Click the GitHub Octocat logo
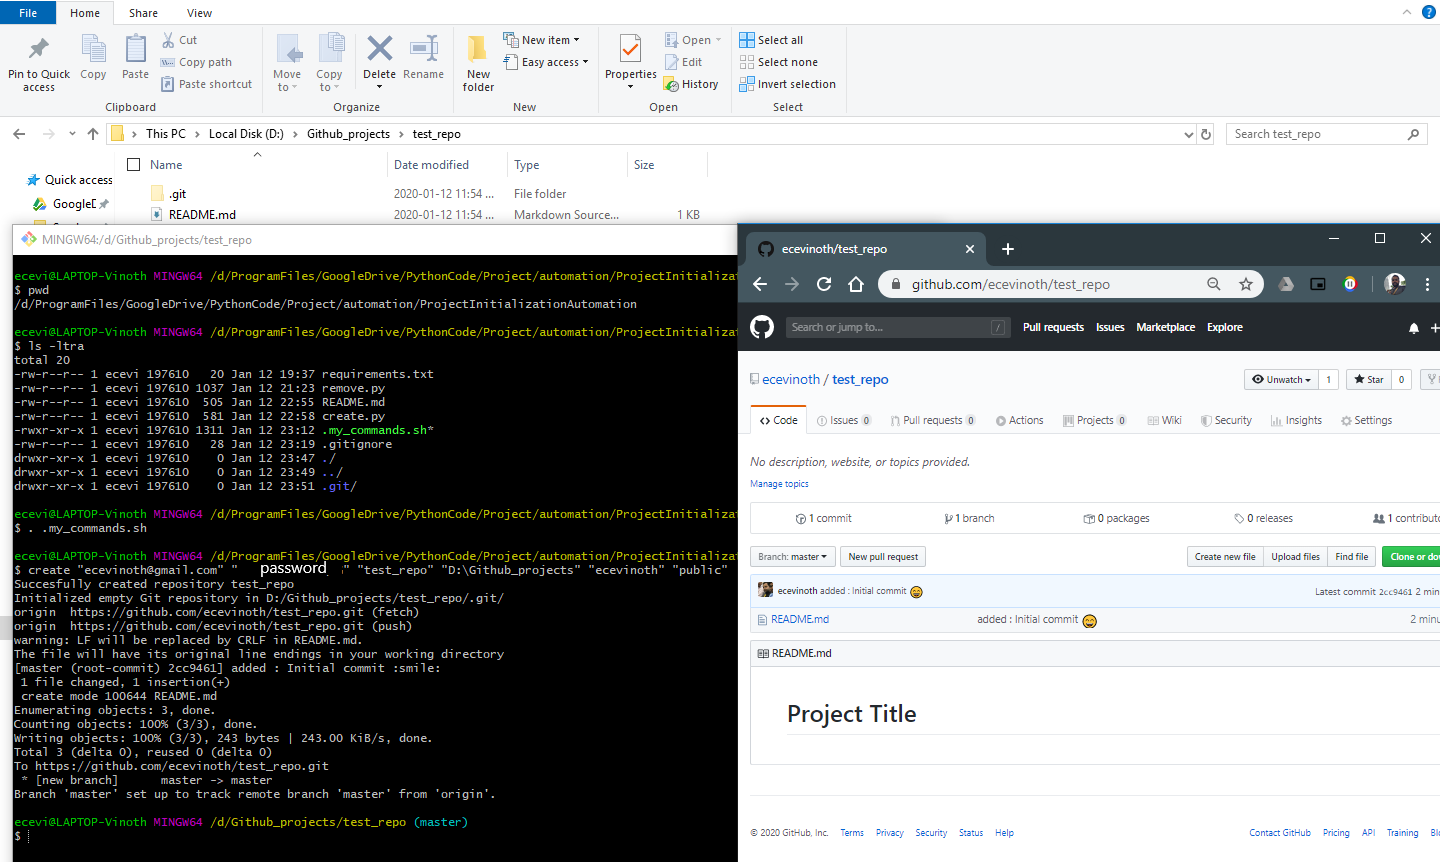The image size is (1440, 862). point(762,327)
